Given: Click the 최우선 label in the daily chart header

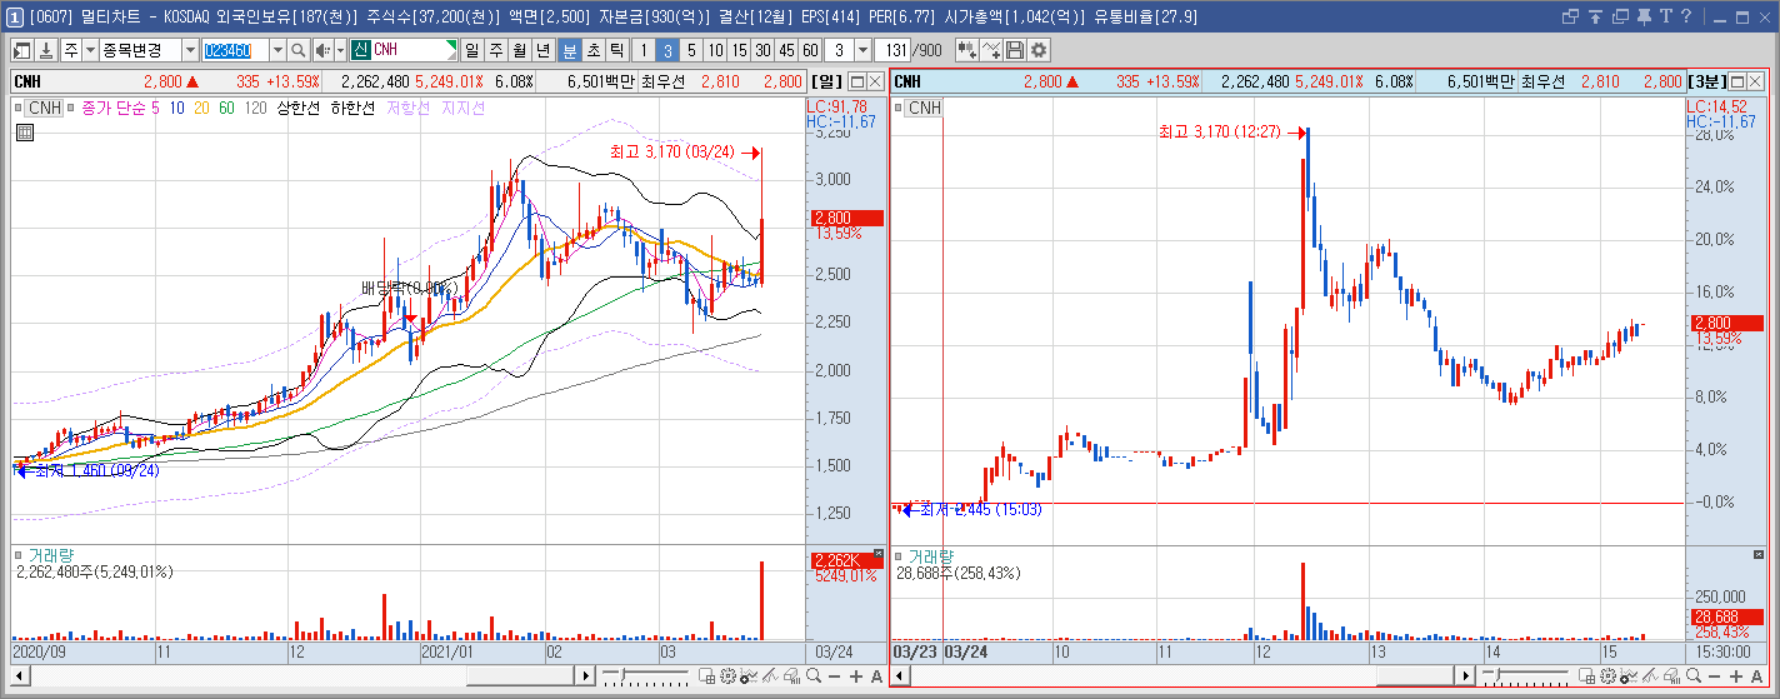Looking at the screenshot, I should [662, 82].
